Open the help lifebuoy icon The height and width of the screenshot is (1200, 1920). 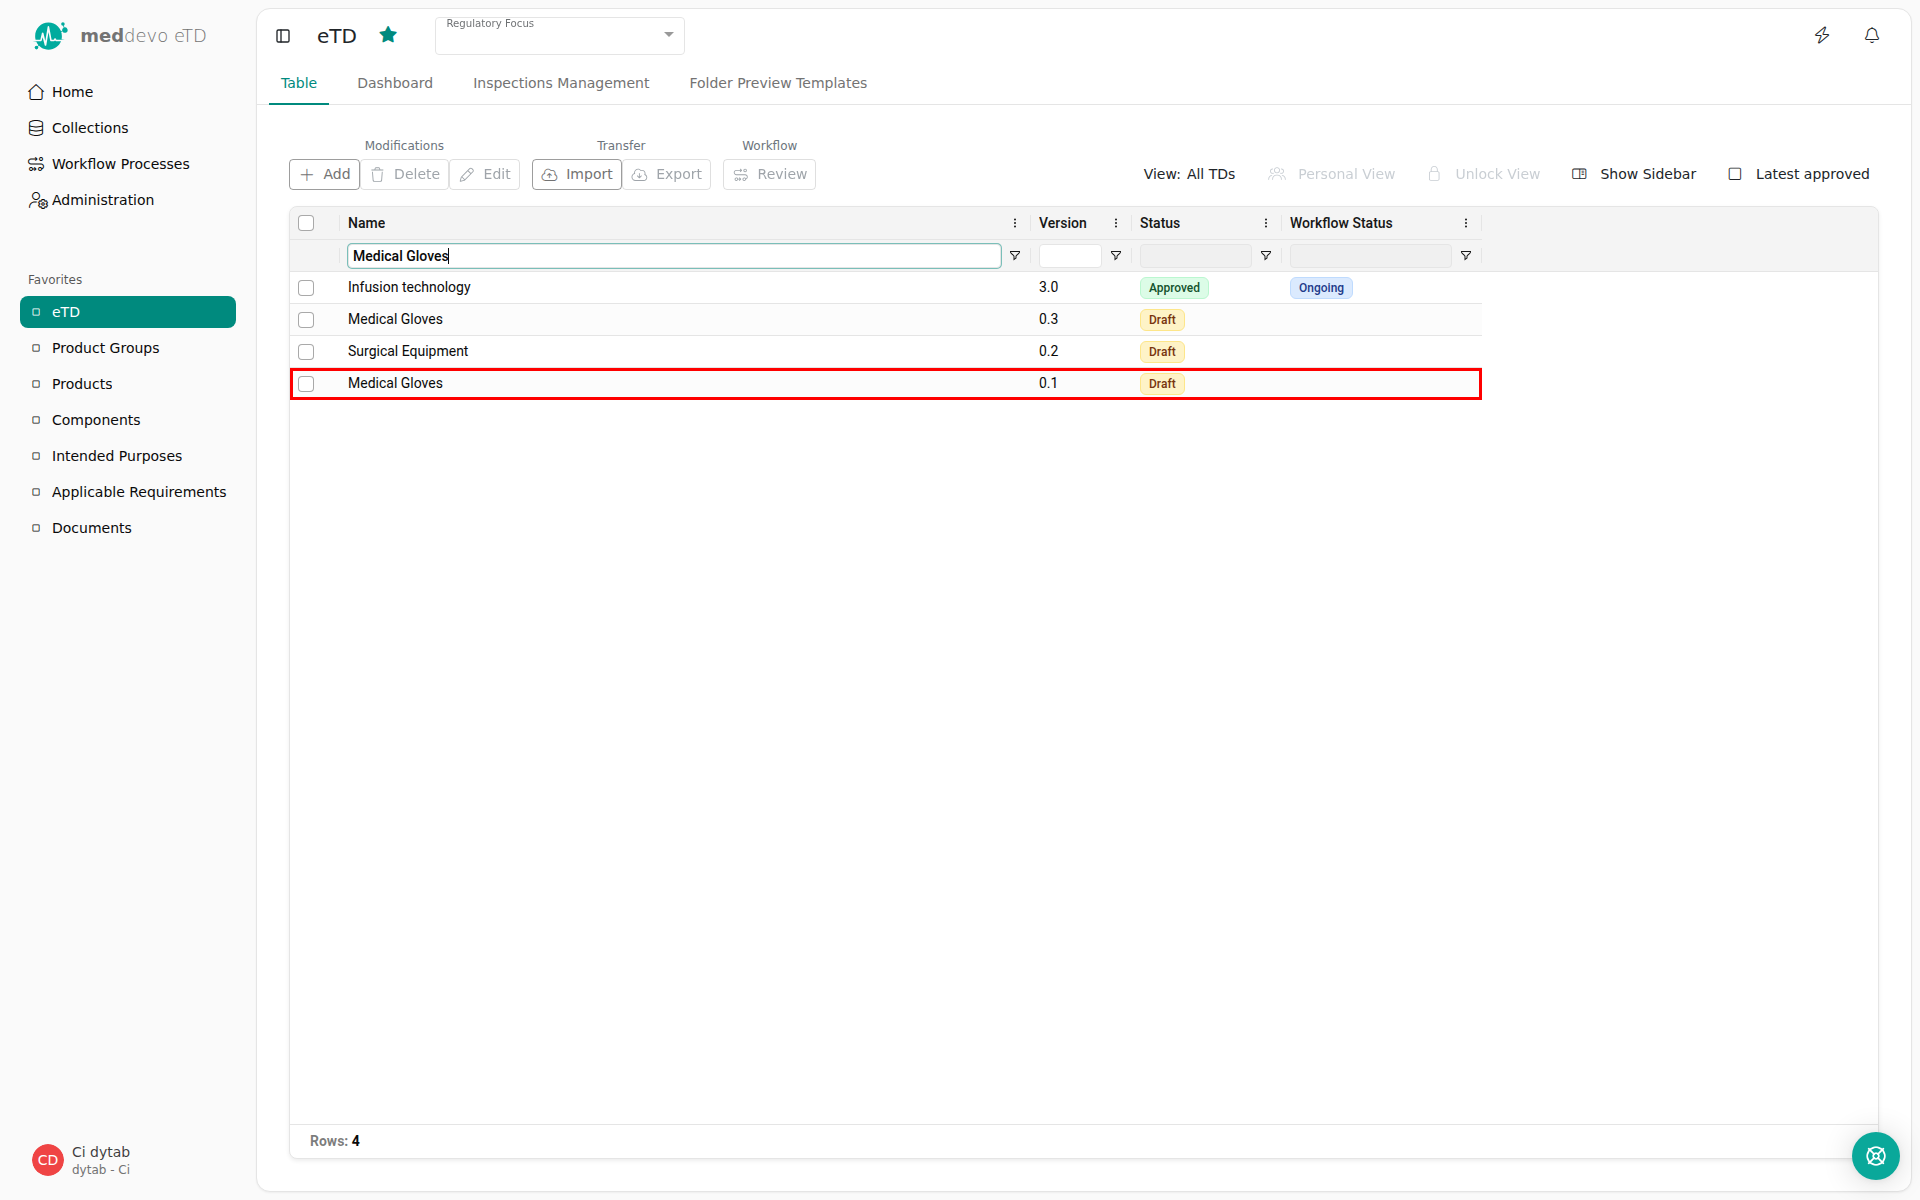point(1875,1156)
